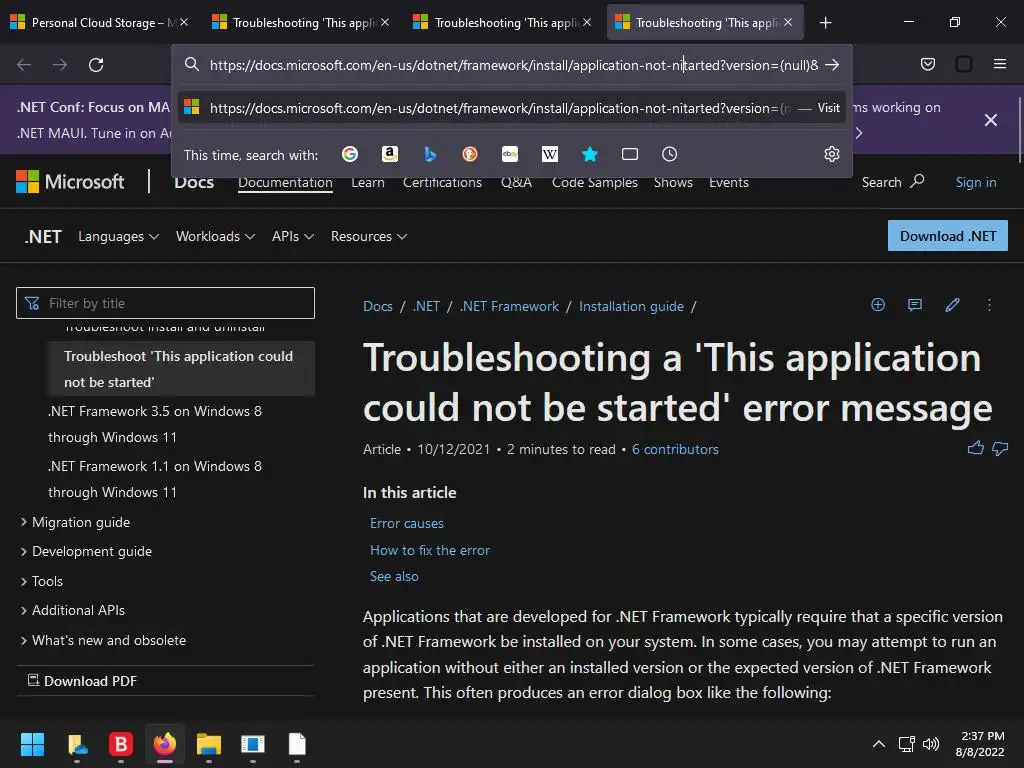
Task: Open Firefox from the taskbar
Action: pyautogui.click(x=165, y=744)
